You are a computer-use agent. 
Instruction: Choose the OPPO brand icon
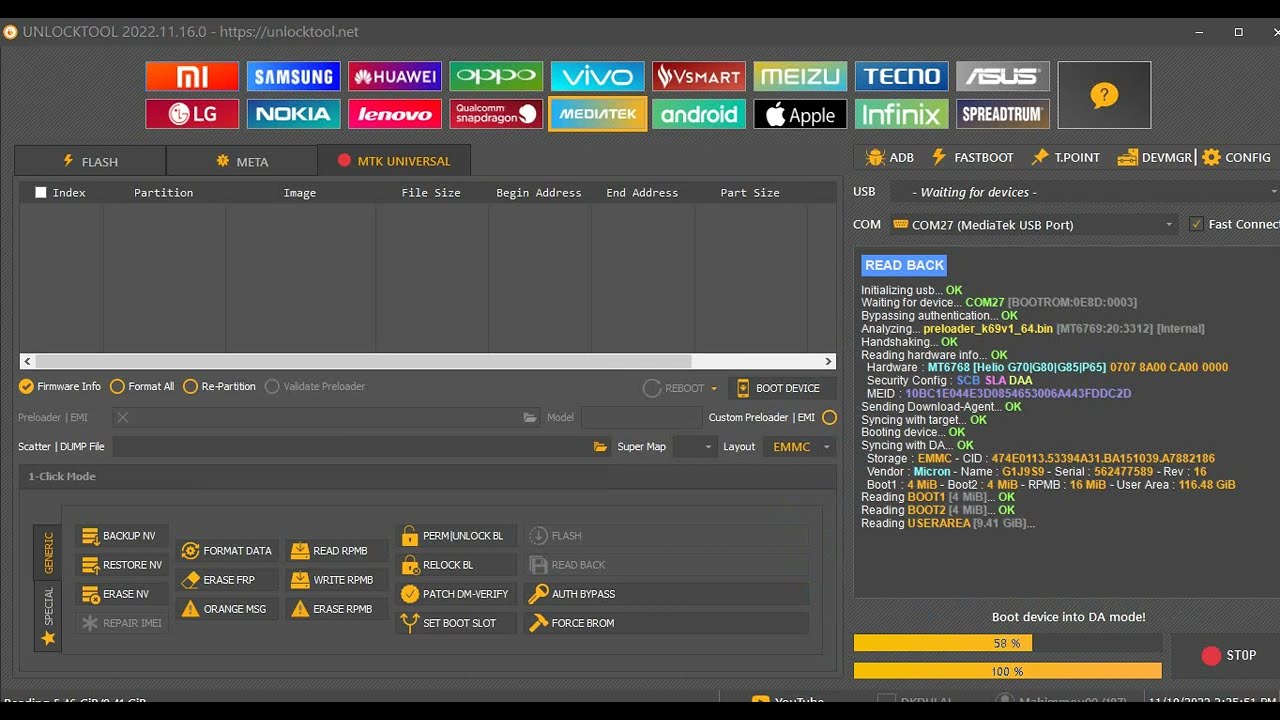[496, 76]
